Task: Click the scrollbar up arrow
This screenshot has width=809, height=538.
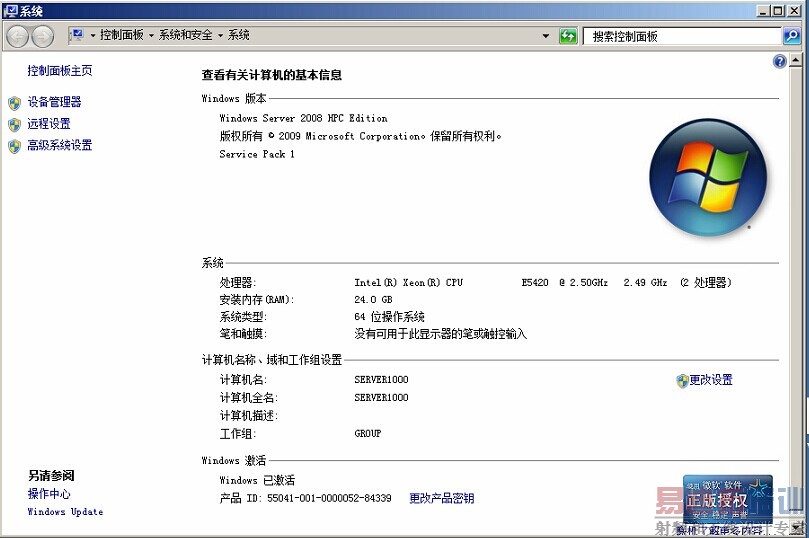Action: 795,61
